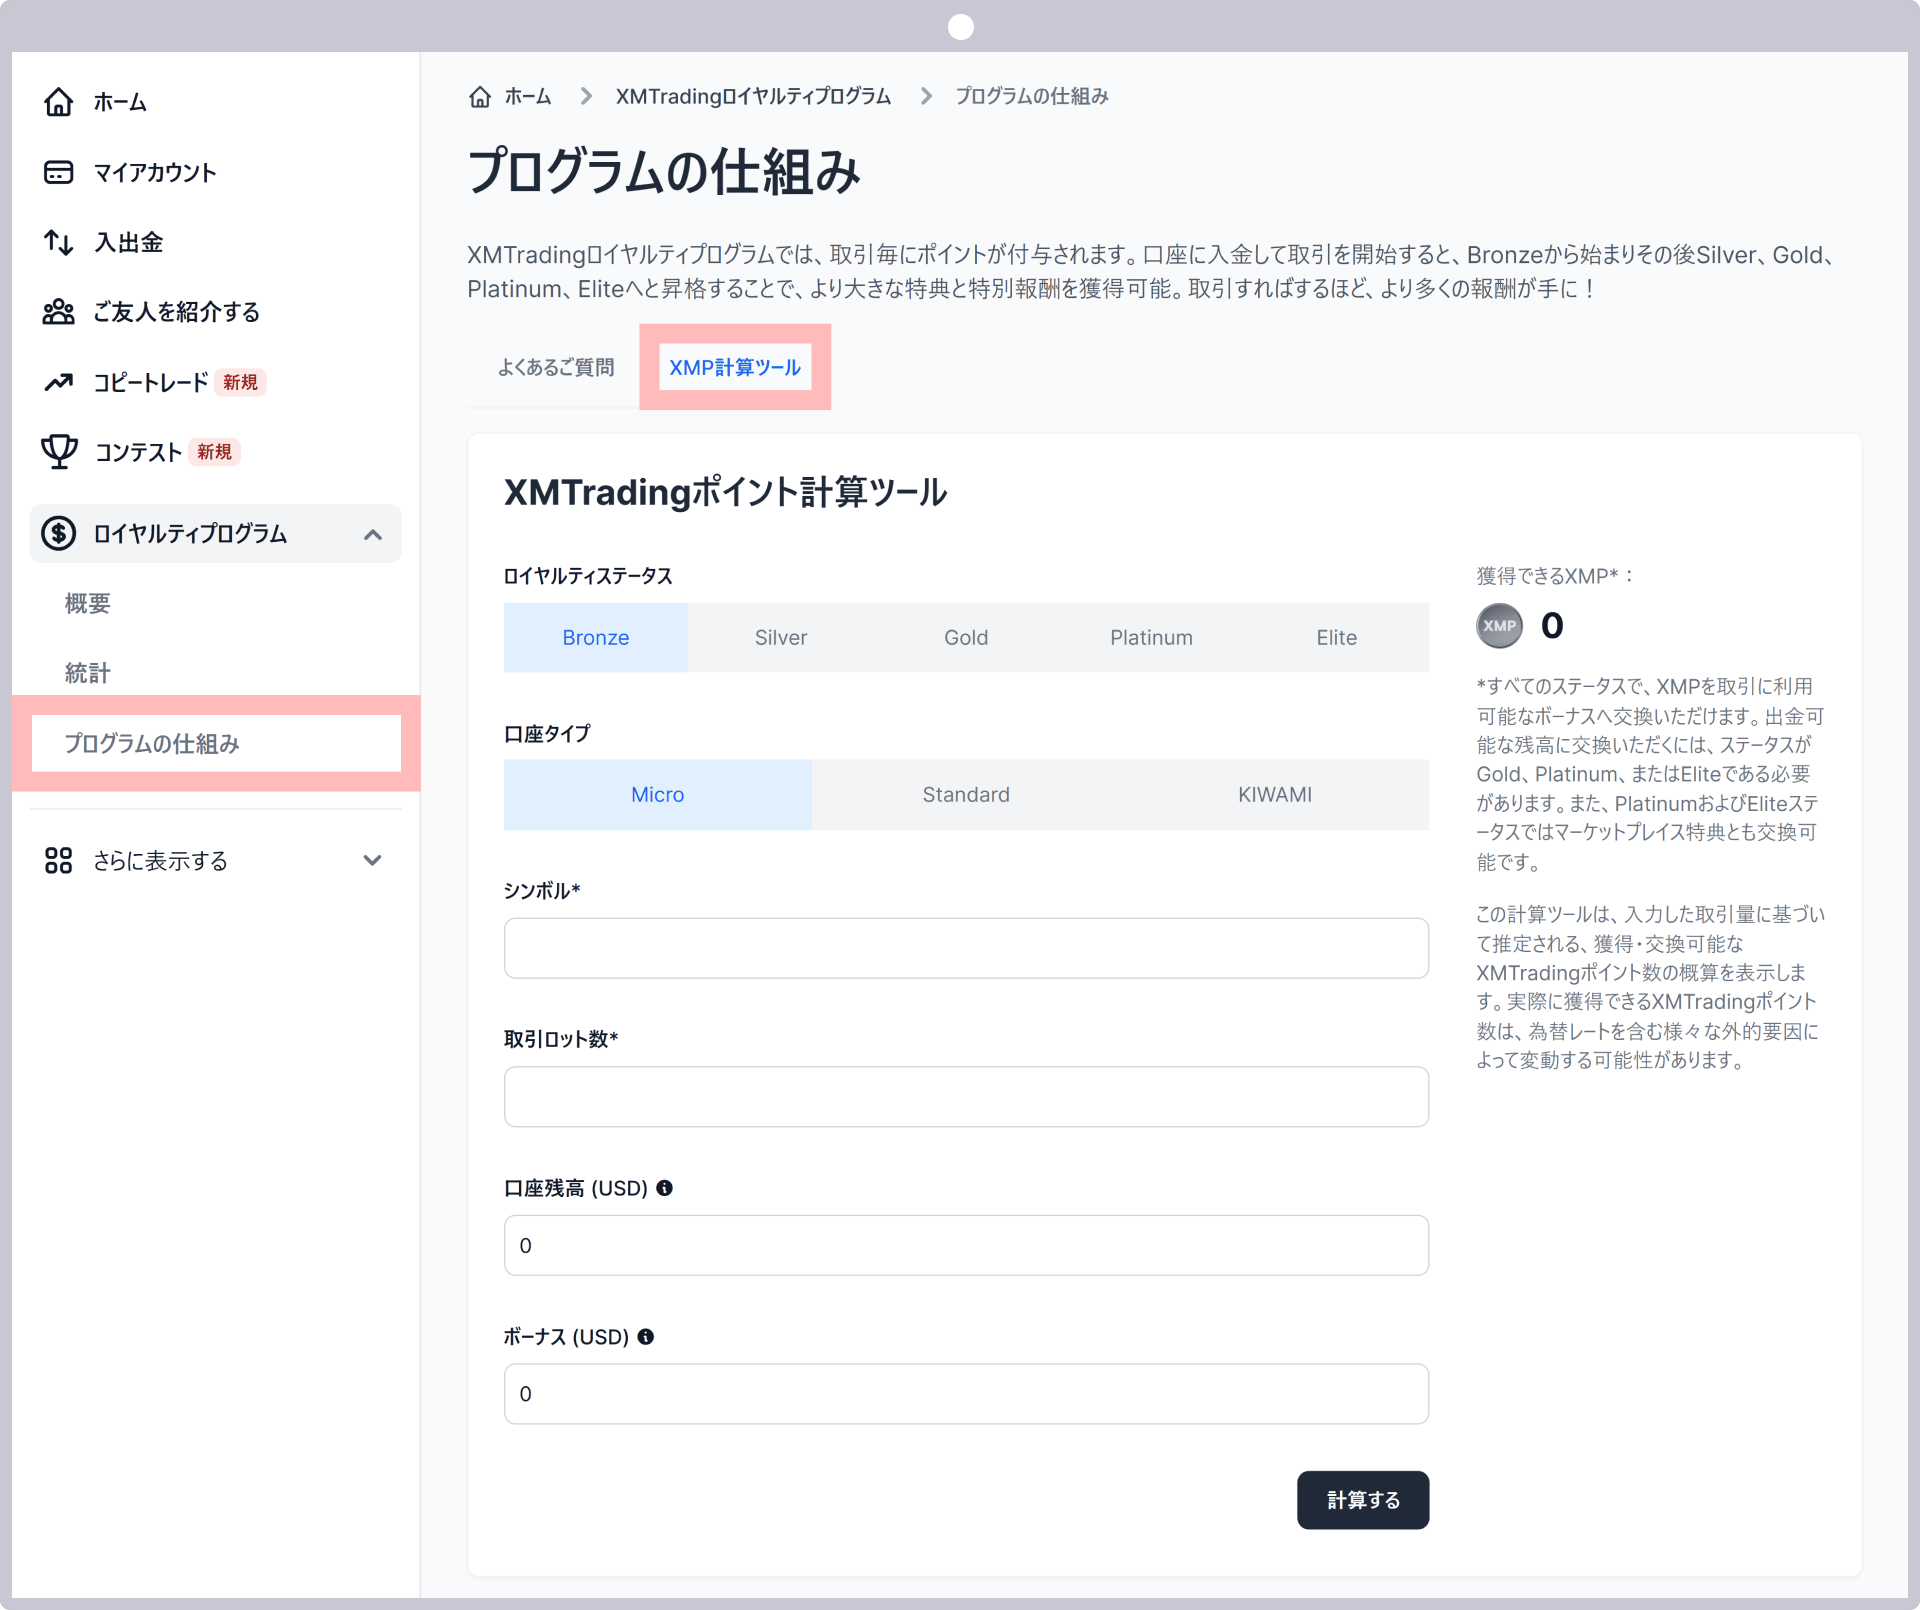
Task: Click the copy trade chart arrow icon
Action: click(x=59, y=382)
